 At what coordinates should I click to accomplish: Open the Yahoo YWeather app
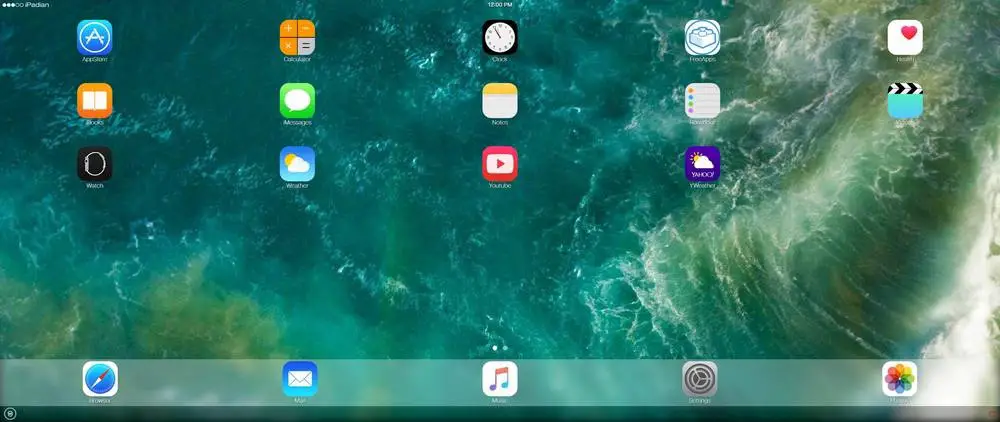pyautogui.click(x=702, y=164)
